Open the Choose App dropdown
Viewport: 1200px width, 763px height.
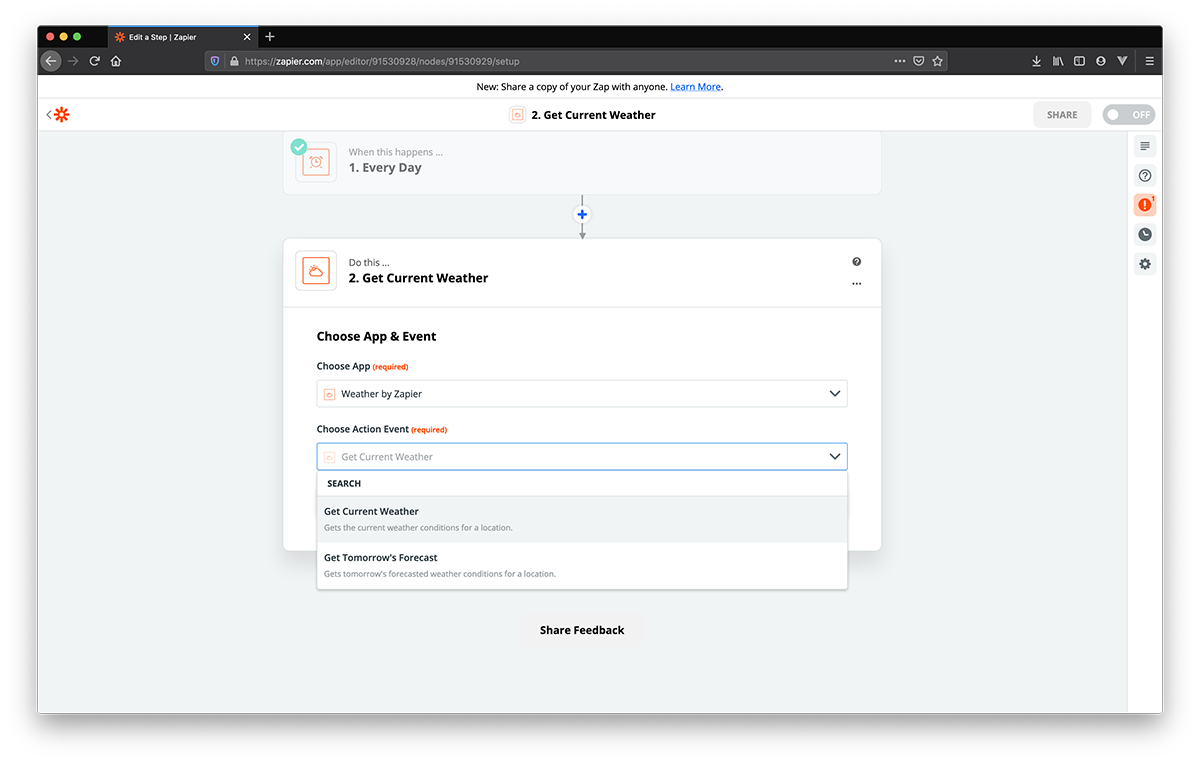582,394
